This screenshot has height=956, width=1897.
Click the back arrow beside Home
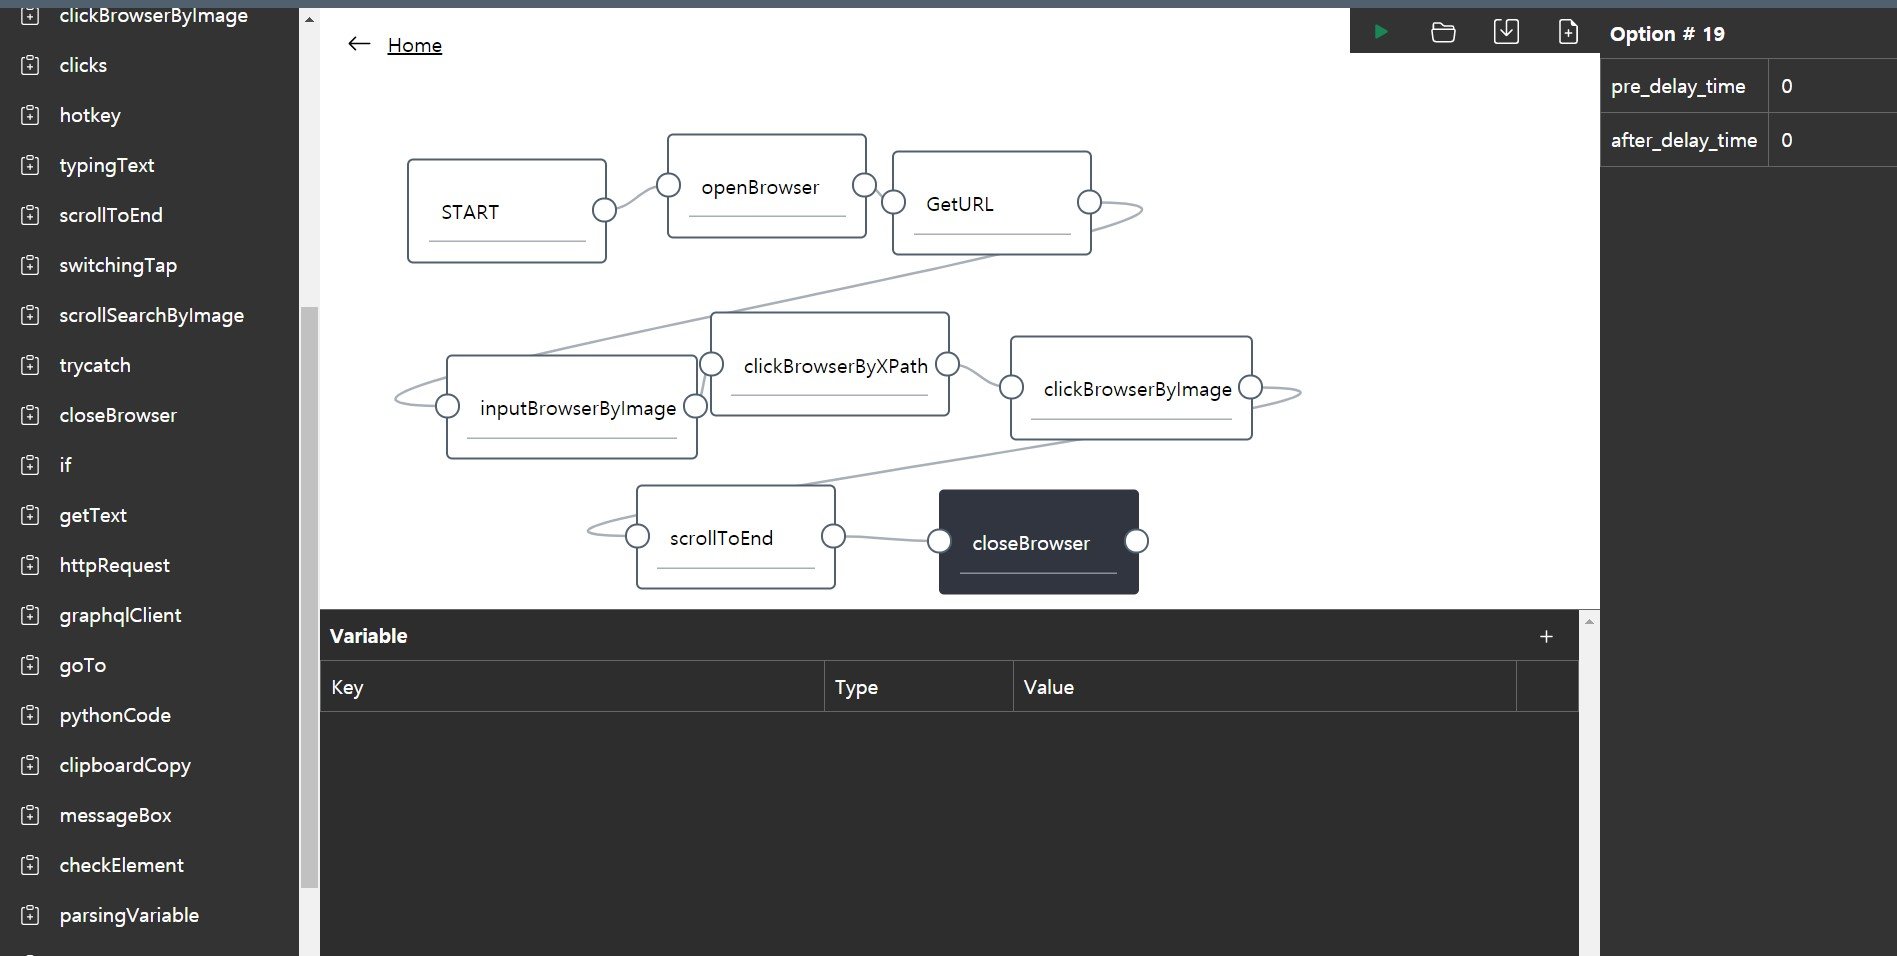[359, 44]
